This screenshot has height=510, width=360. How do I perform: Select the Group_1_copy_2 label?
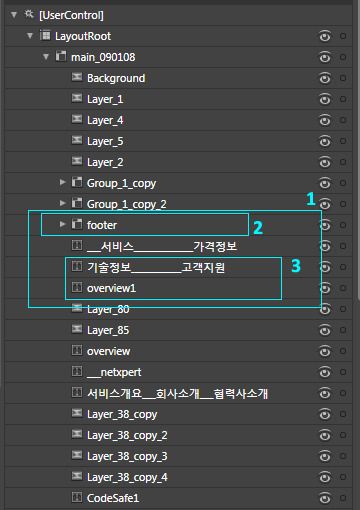pos(127,204)
